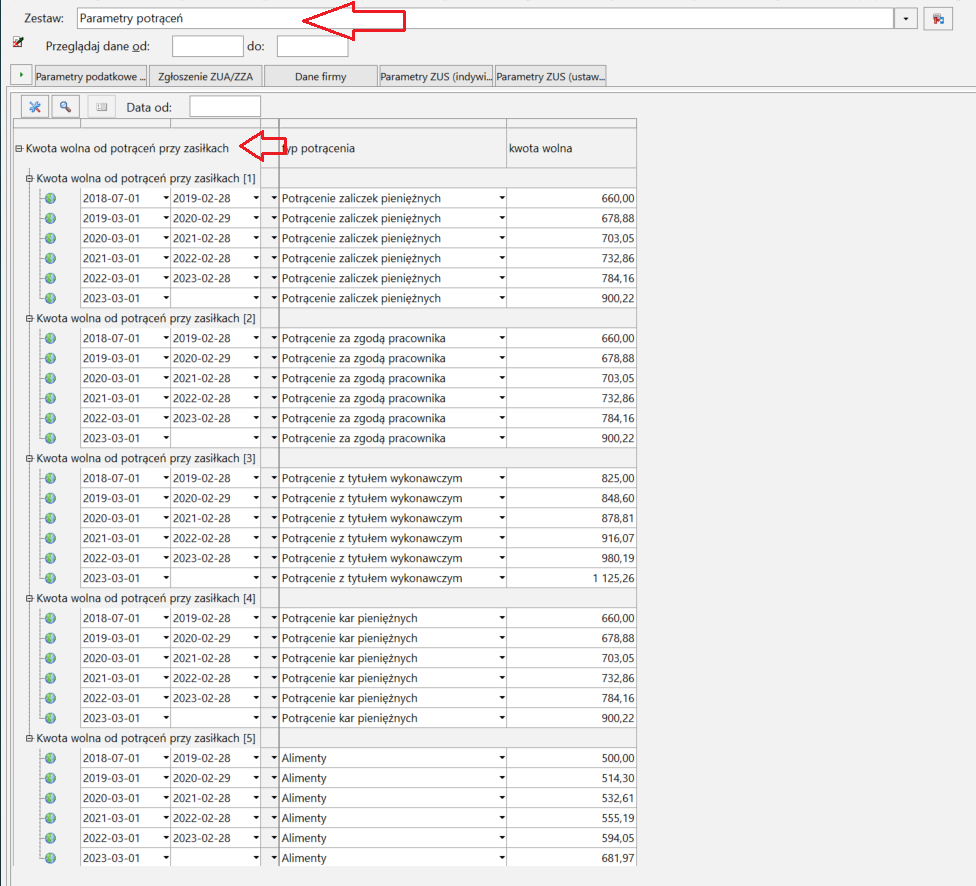This screenshot has height=886, width=976.
Task: Click the Przeglądaj dane od date field
Action: (x=207, y=46)
